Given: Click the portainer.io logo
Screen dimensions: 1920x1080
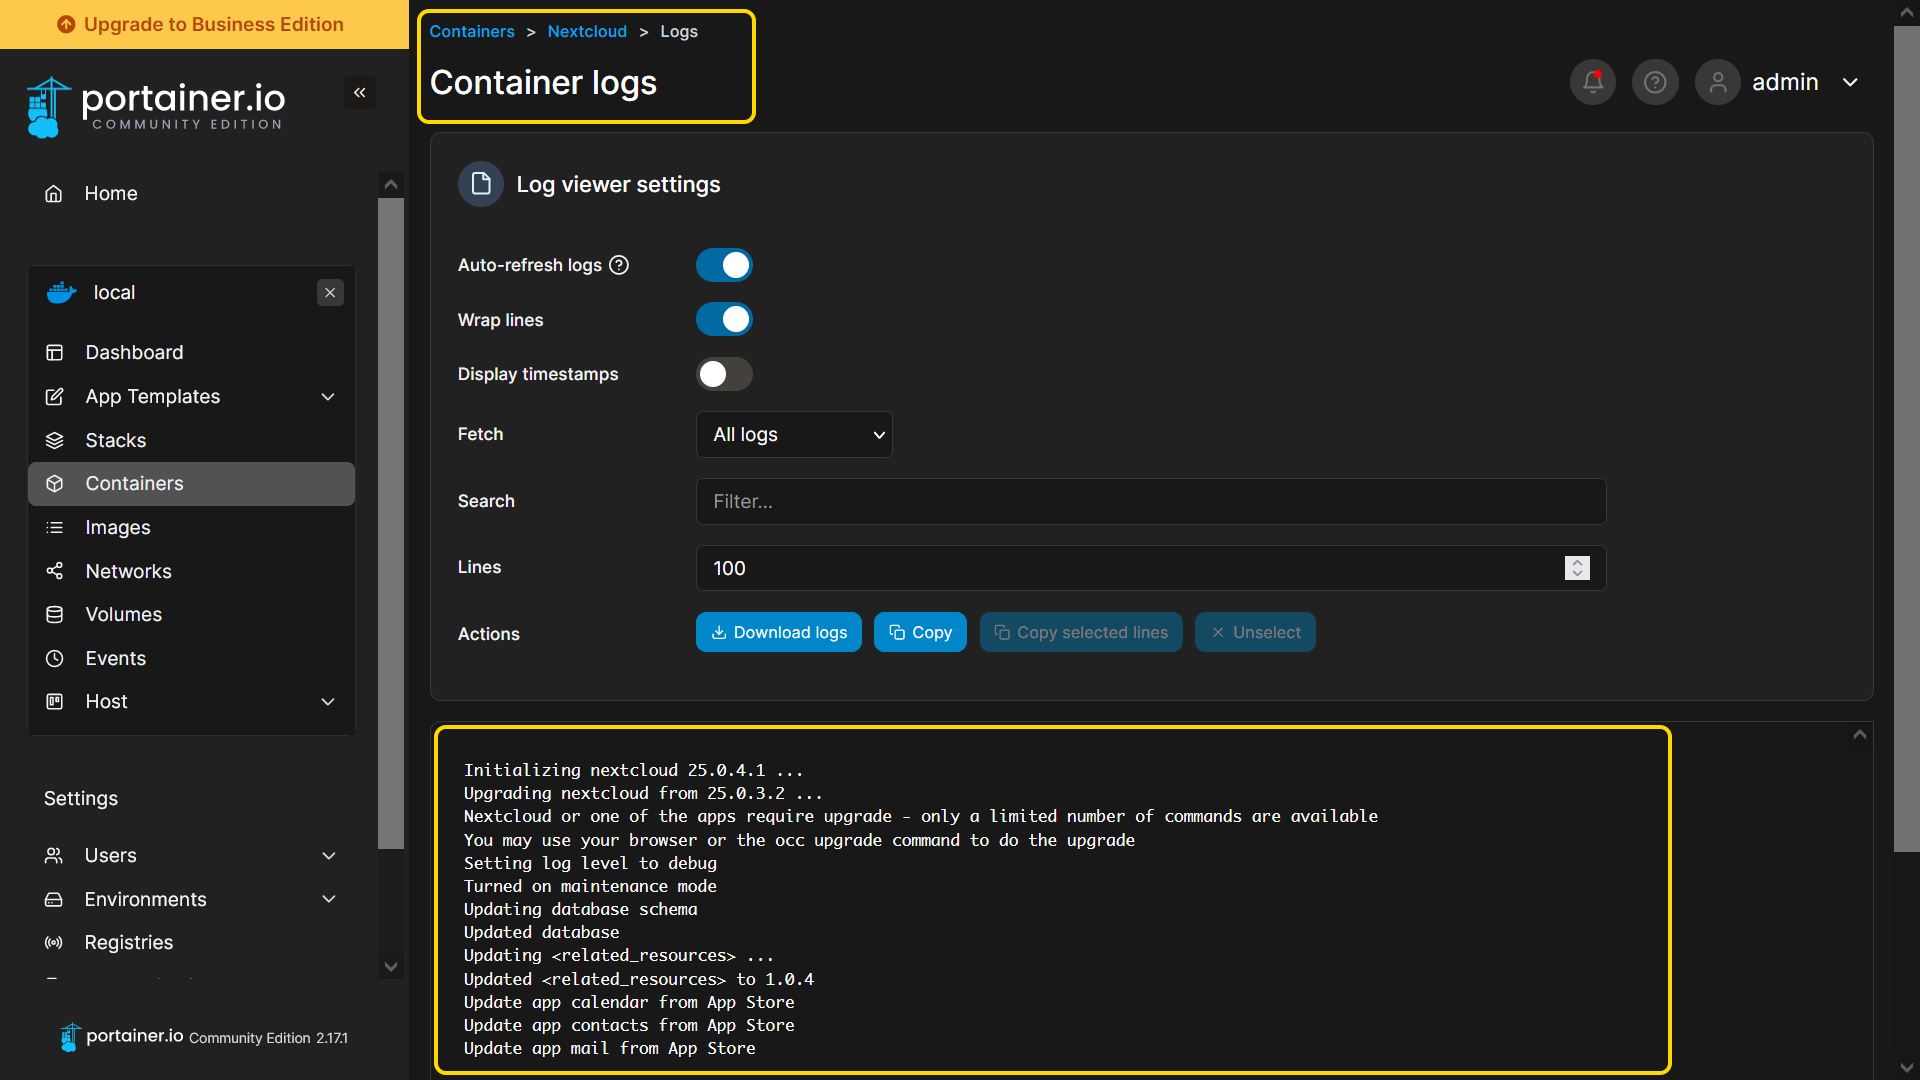Looking at the screenshot, I should [156, 106].
